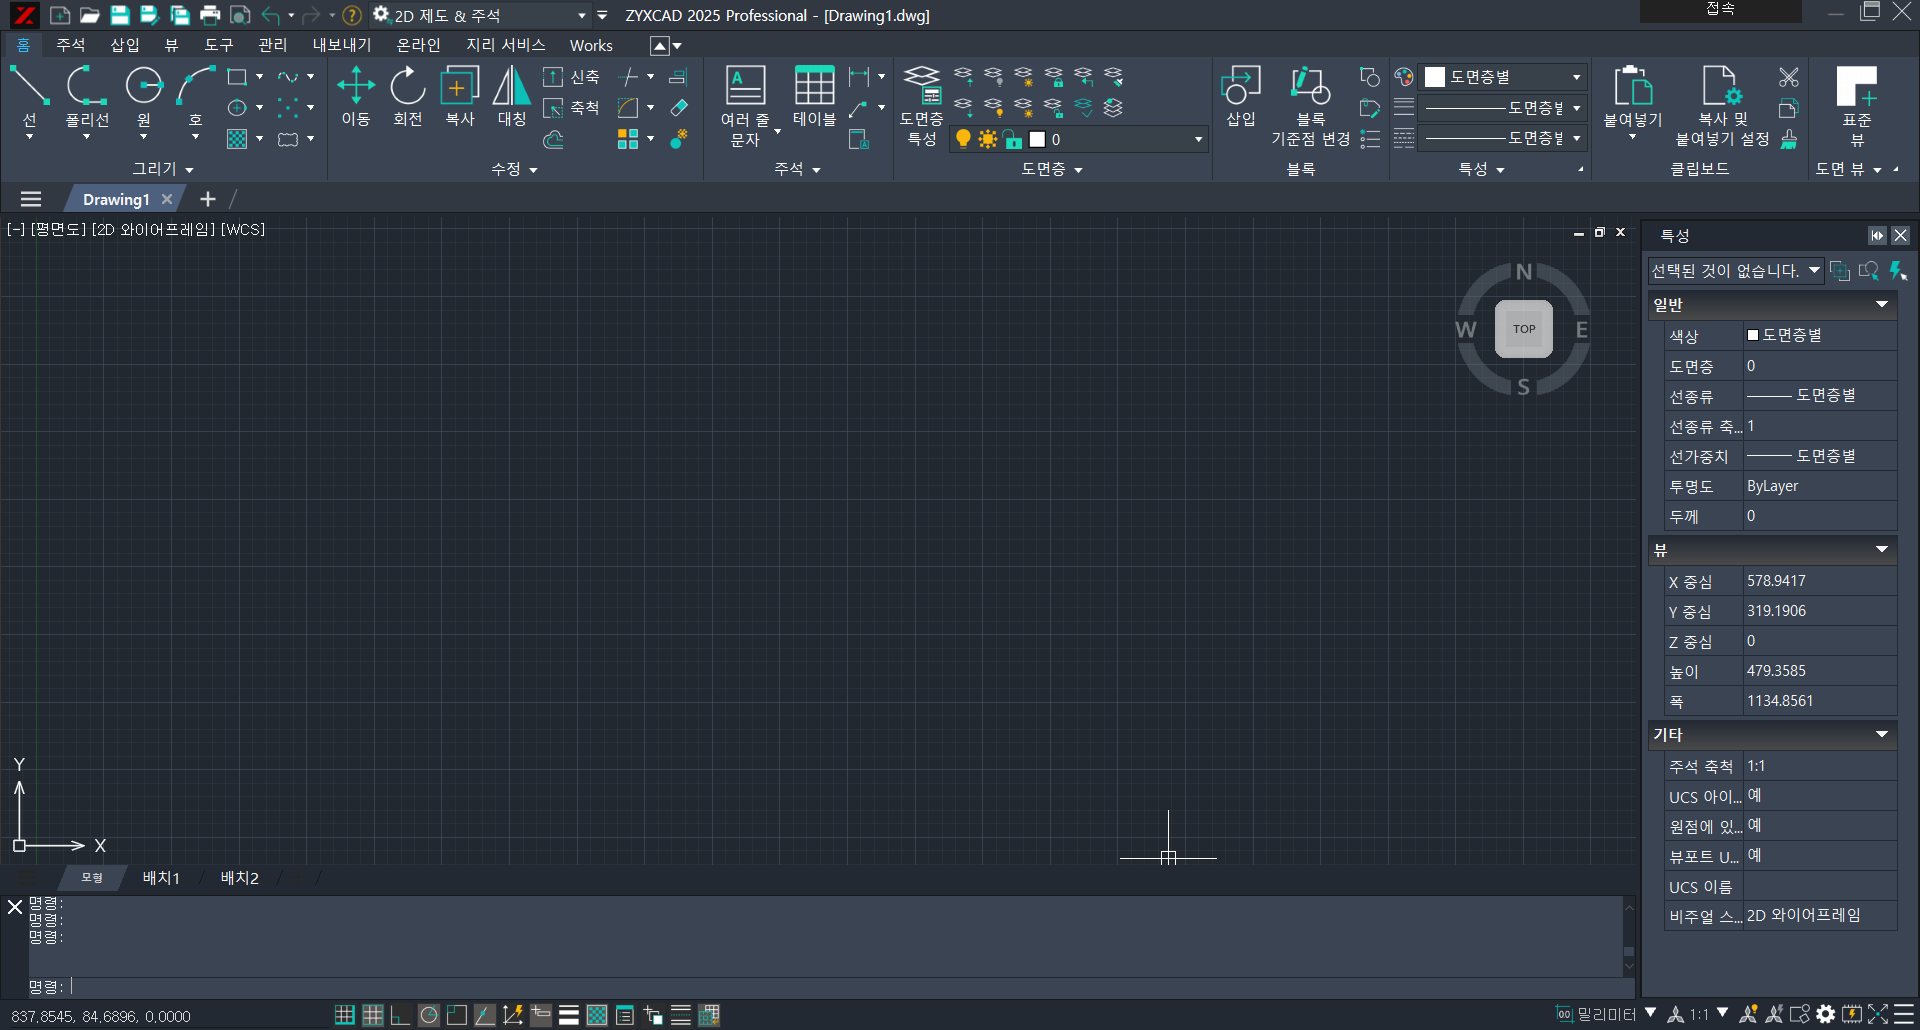
Task: Select the 선 (Line) drawing tool
Action: click(29, 96)
